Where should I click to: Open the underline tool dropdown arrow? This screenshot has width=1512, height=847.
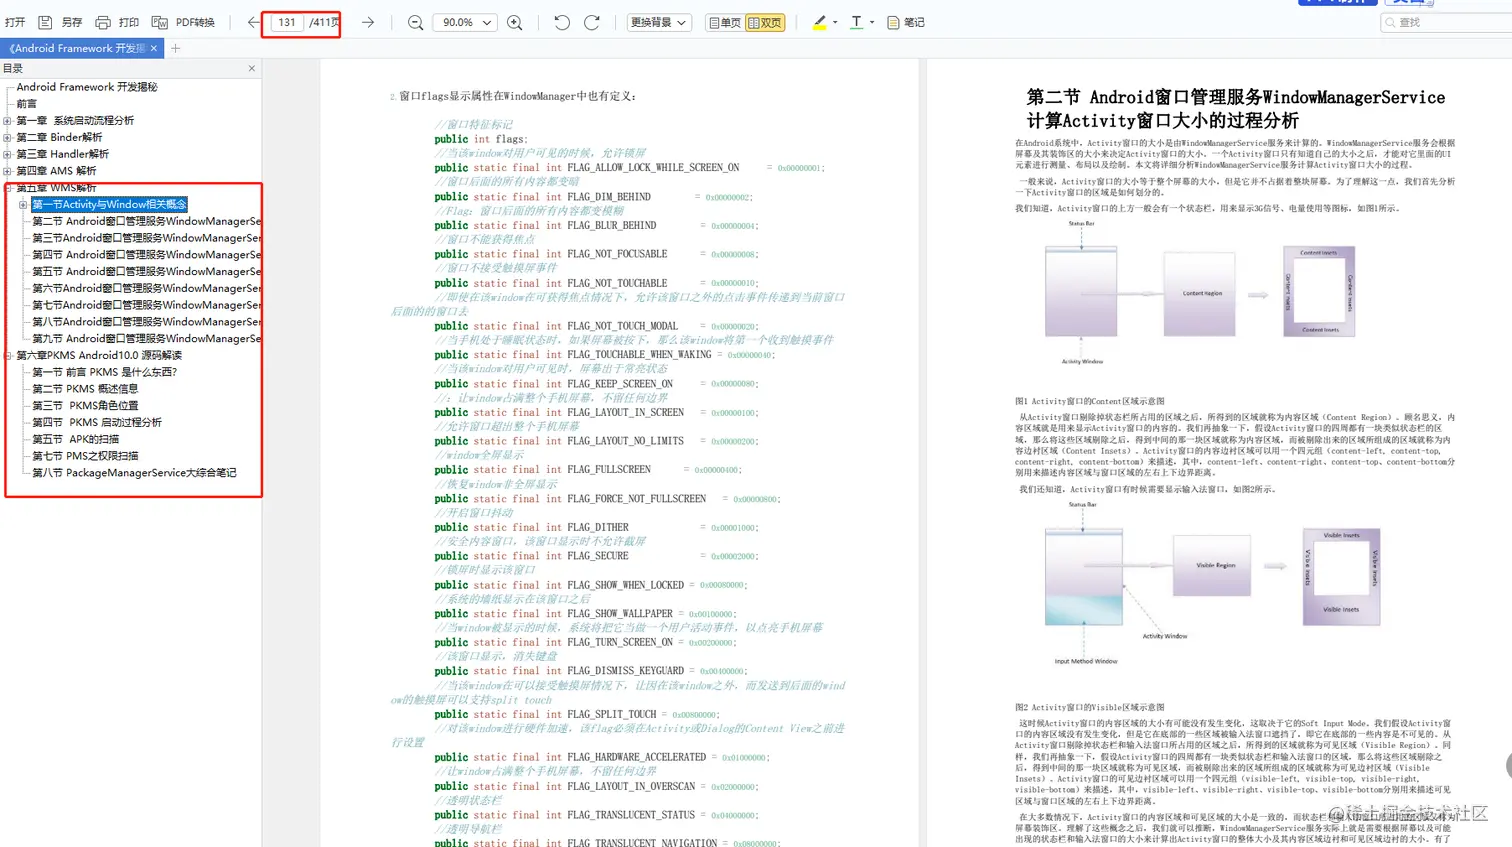(872, 22)
